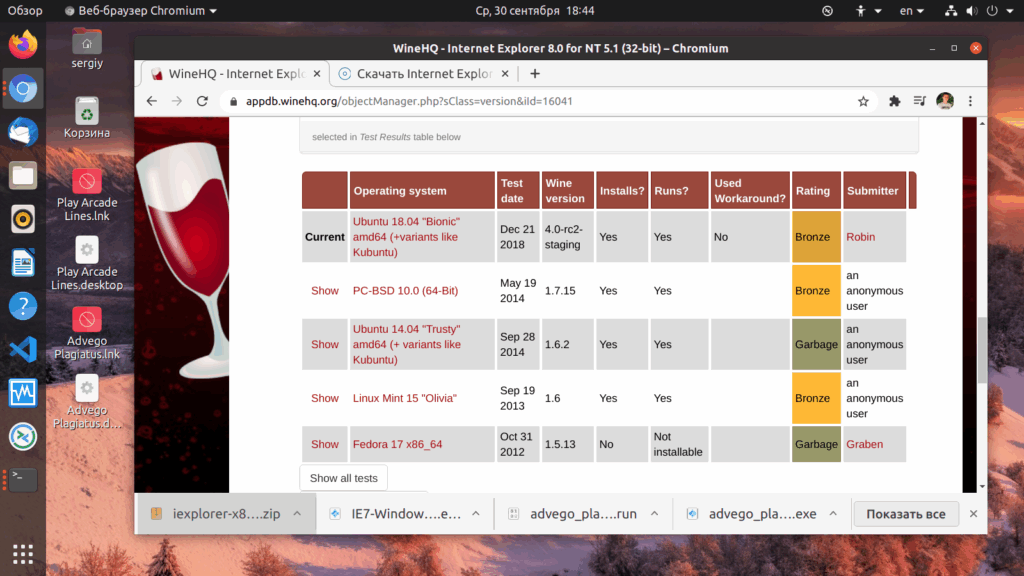Viewport: 1024px width, 576px height.
Task: Open Chromium extensions puzzle icon
Action: [895, 101]
